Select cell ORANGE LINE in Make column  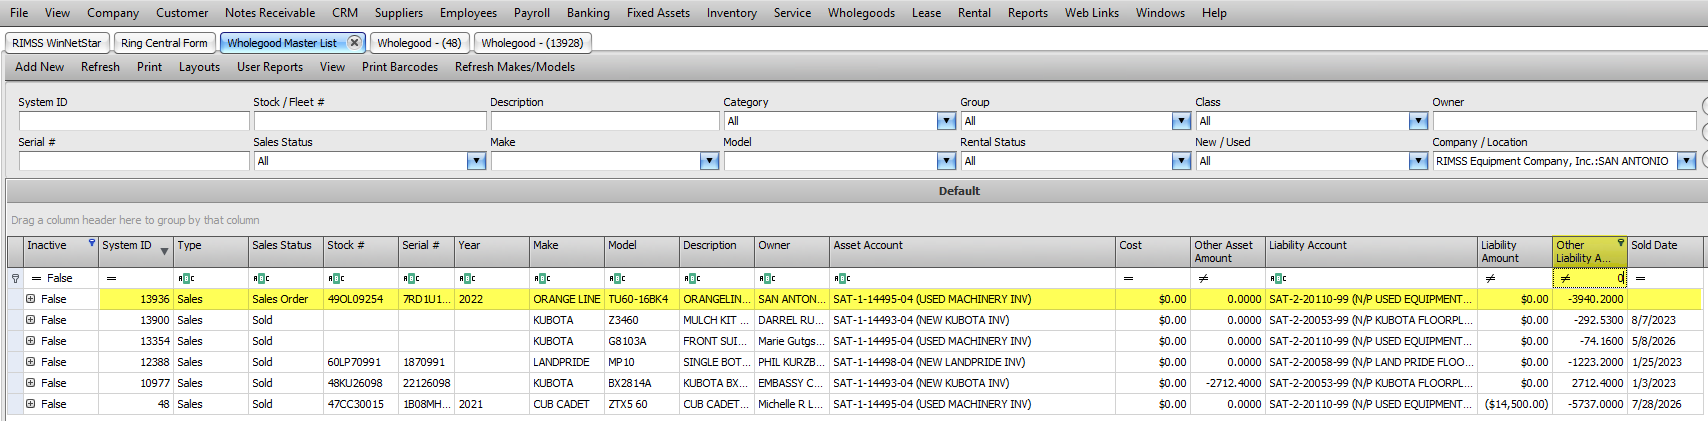tap(567, 299)
